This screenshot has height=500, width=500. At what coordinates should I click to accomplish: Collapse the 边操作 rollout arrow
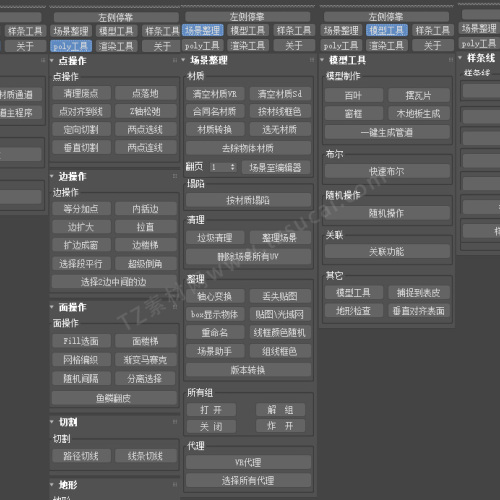point(52,176)
